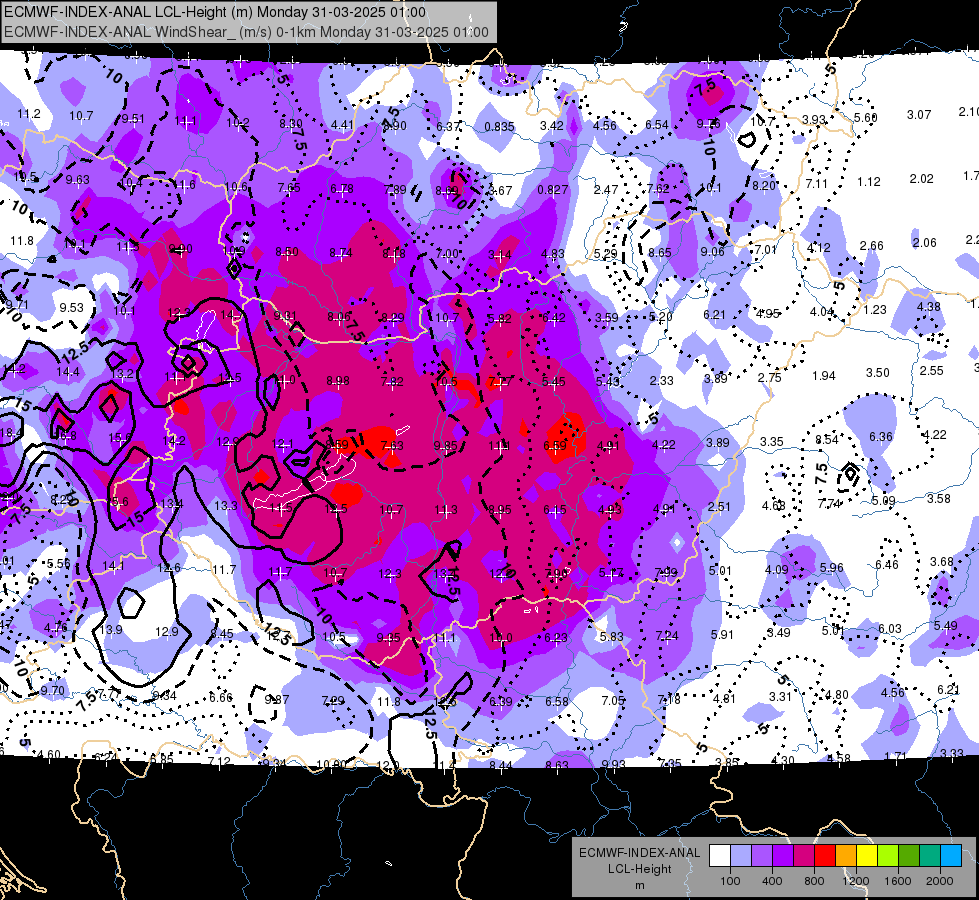This screenshot has width=979, height=900.
Task: Click the wind shear value 1.71
Action: pyautogui.click(x=895, y=756)
